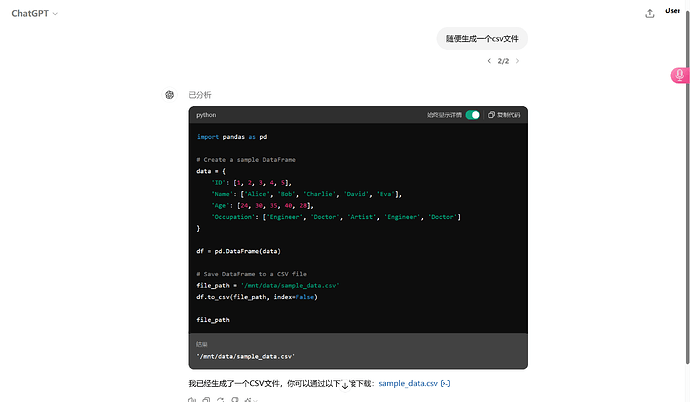Click the pink microphone voice icon

[679, 75]
